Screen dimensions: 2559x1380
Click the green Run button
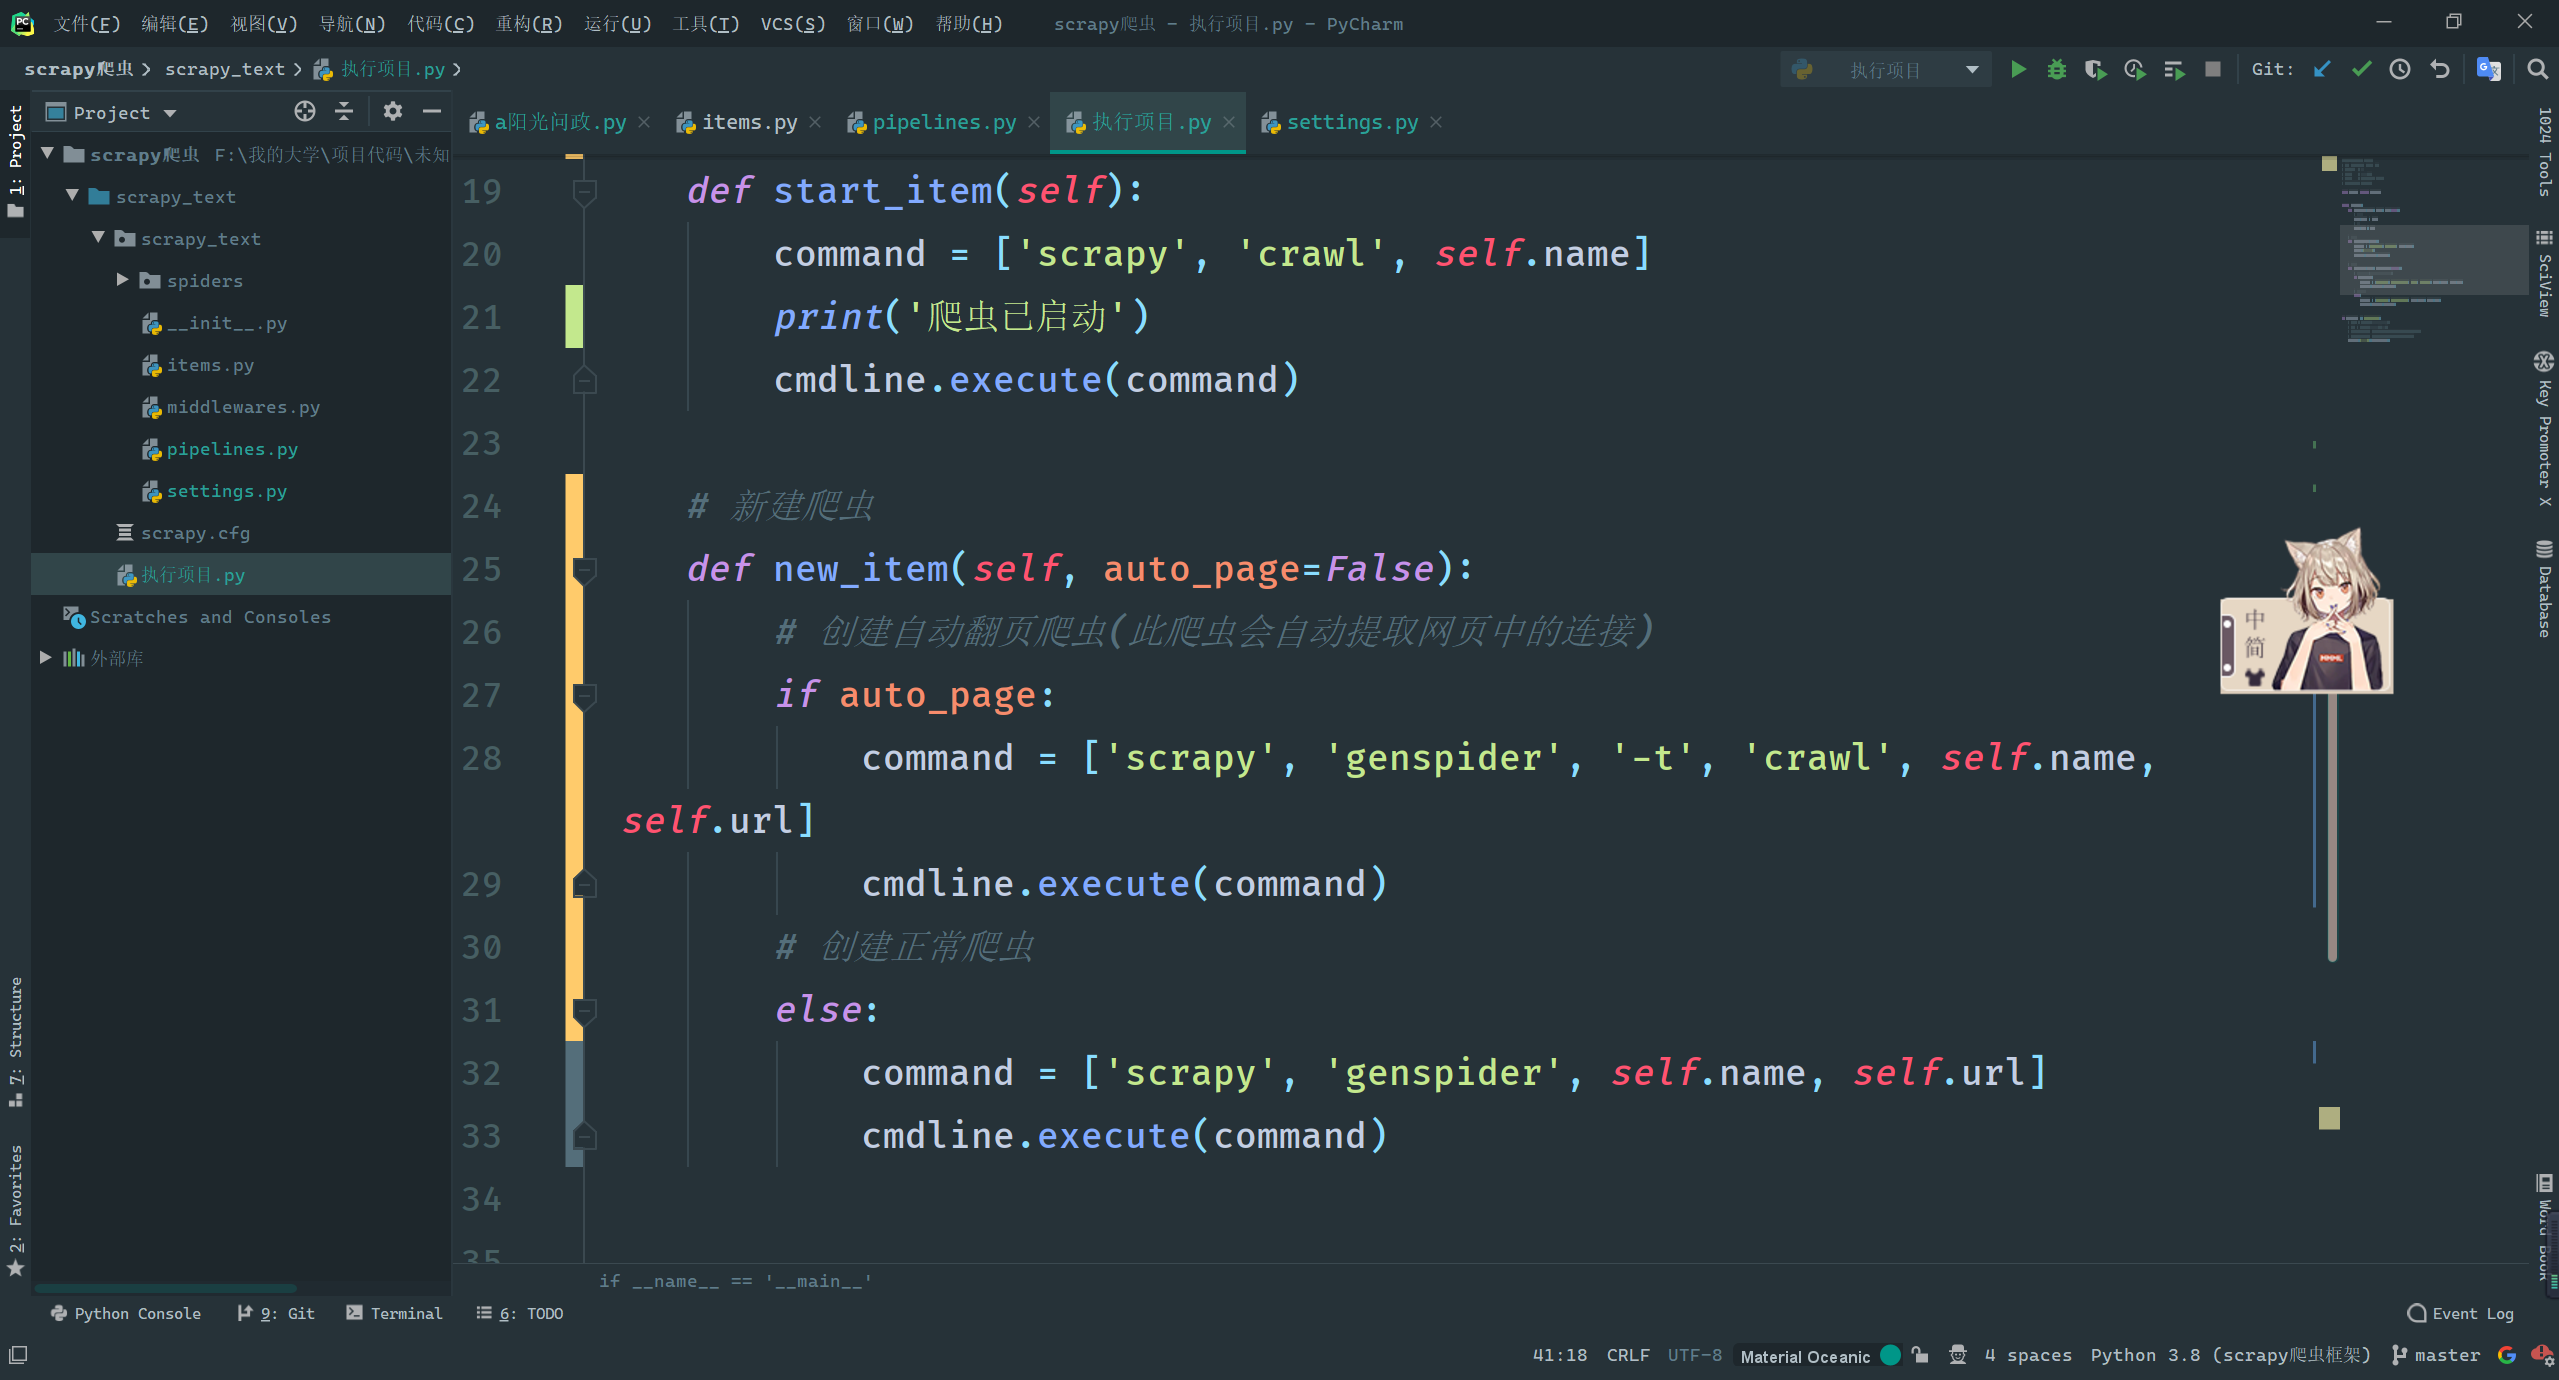coord(2018,69)
